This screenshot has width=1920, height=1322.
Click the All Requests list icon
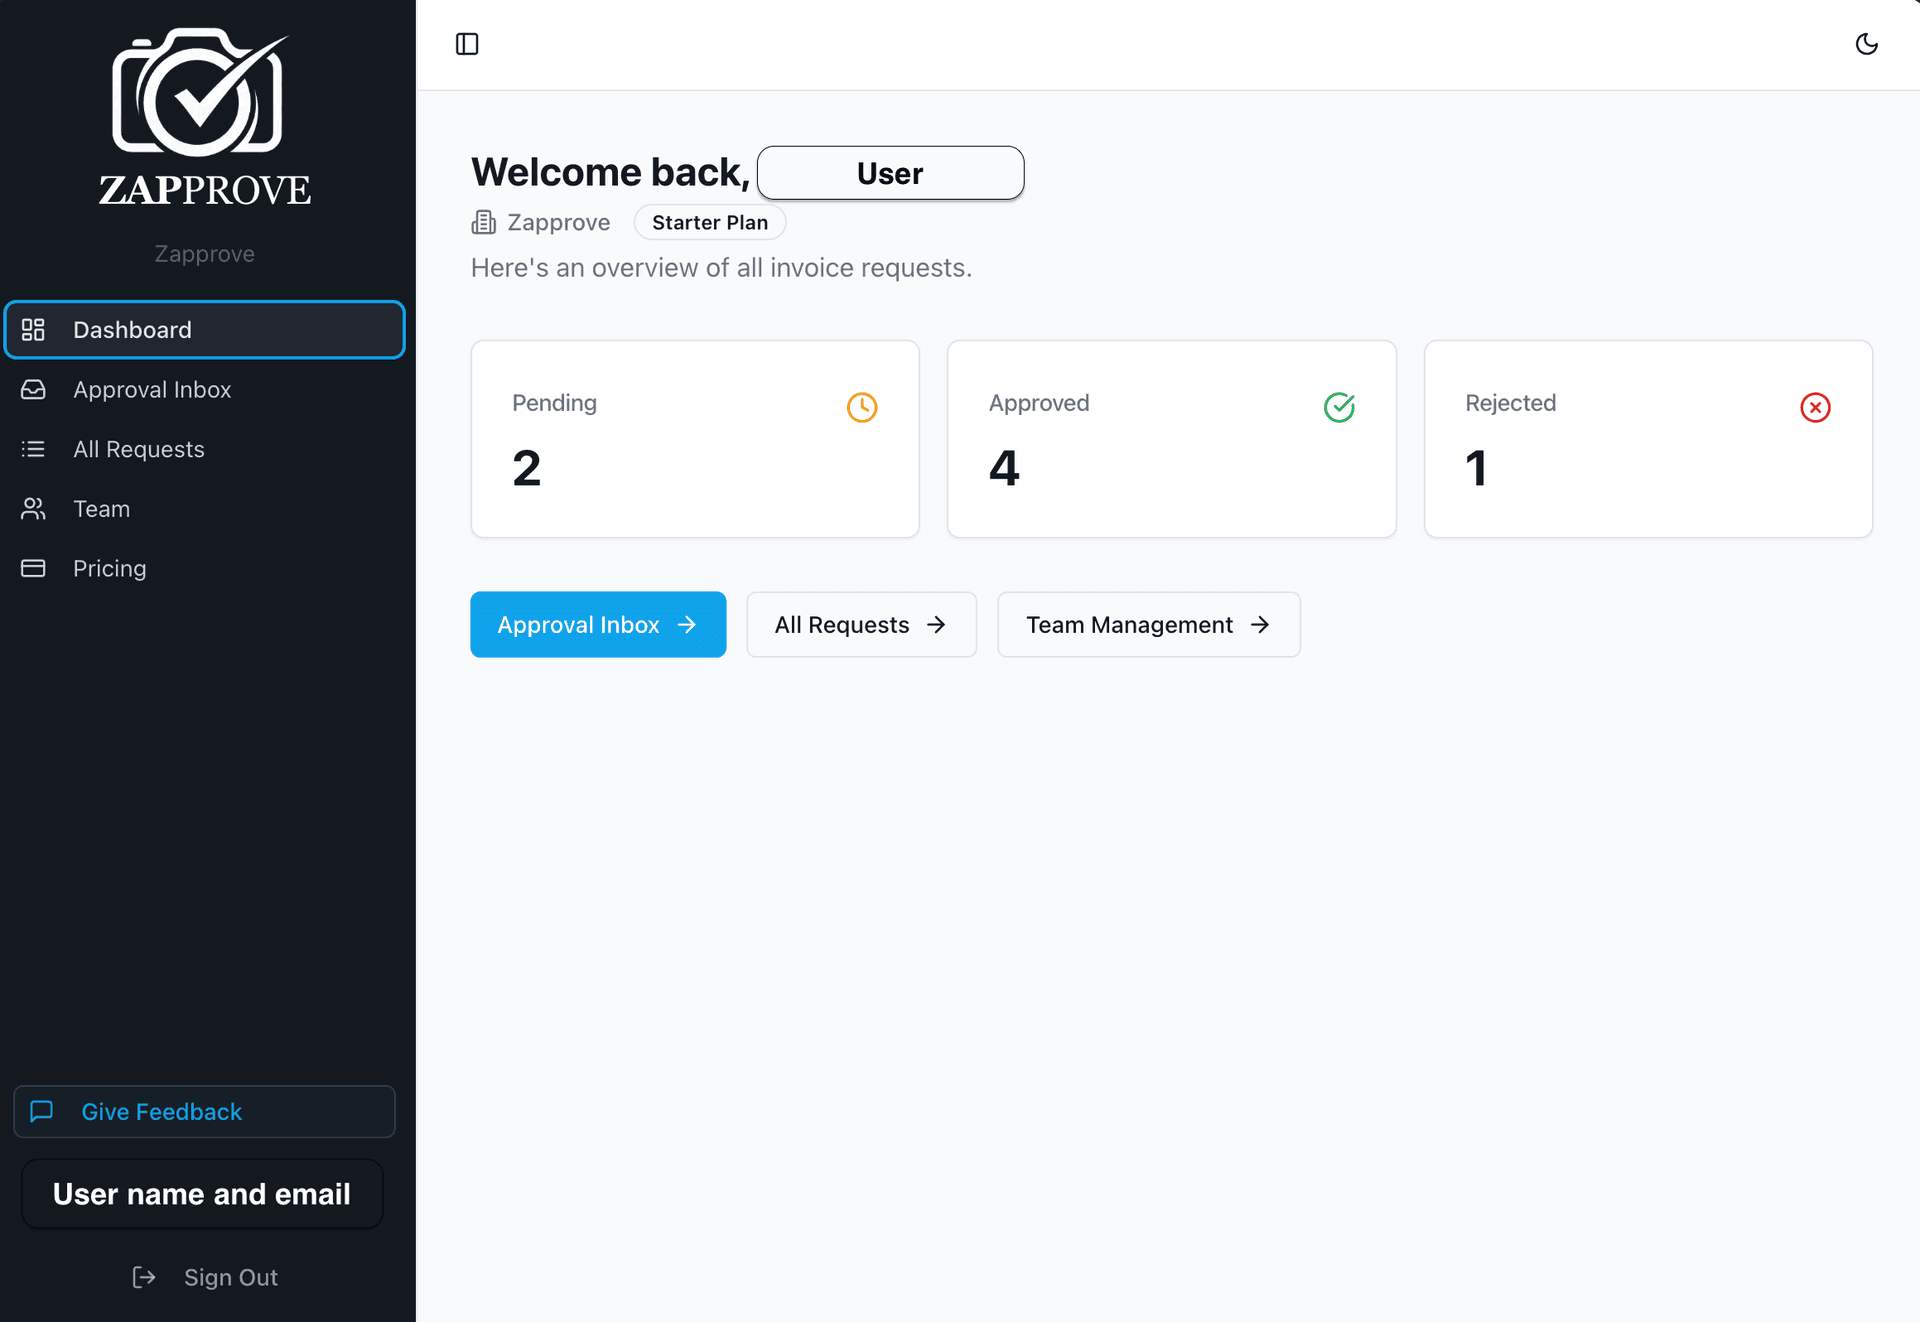point(33,449)
